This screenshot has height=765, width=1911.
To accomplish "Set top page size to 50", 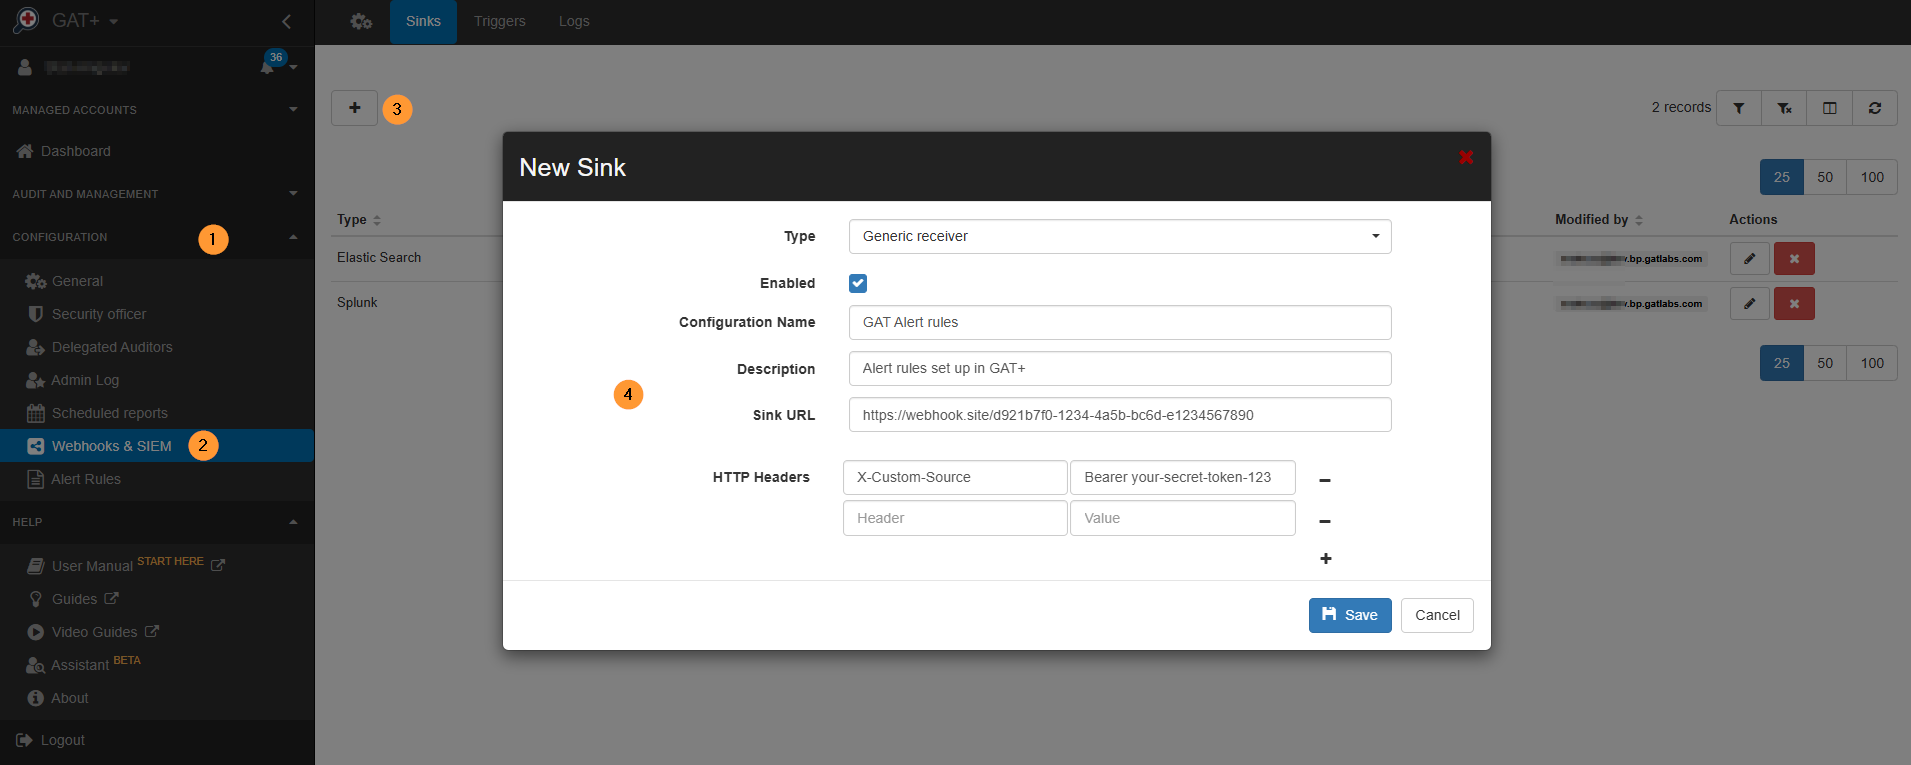I will [x=1825, y=177].
